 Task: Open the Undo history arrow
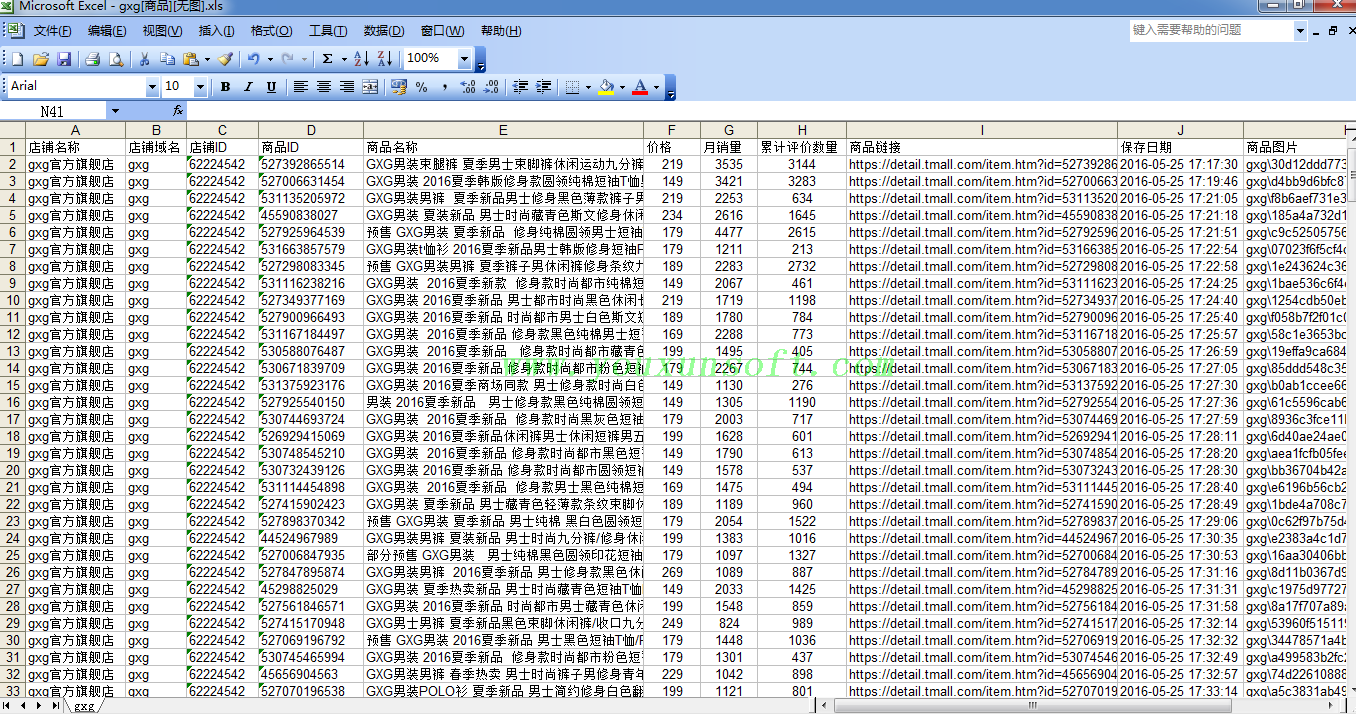tap(269, 59)
